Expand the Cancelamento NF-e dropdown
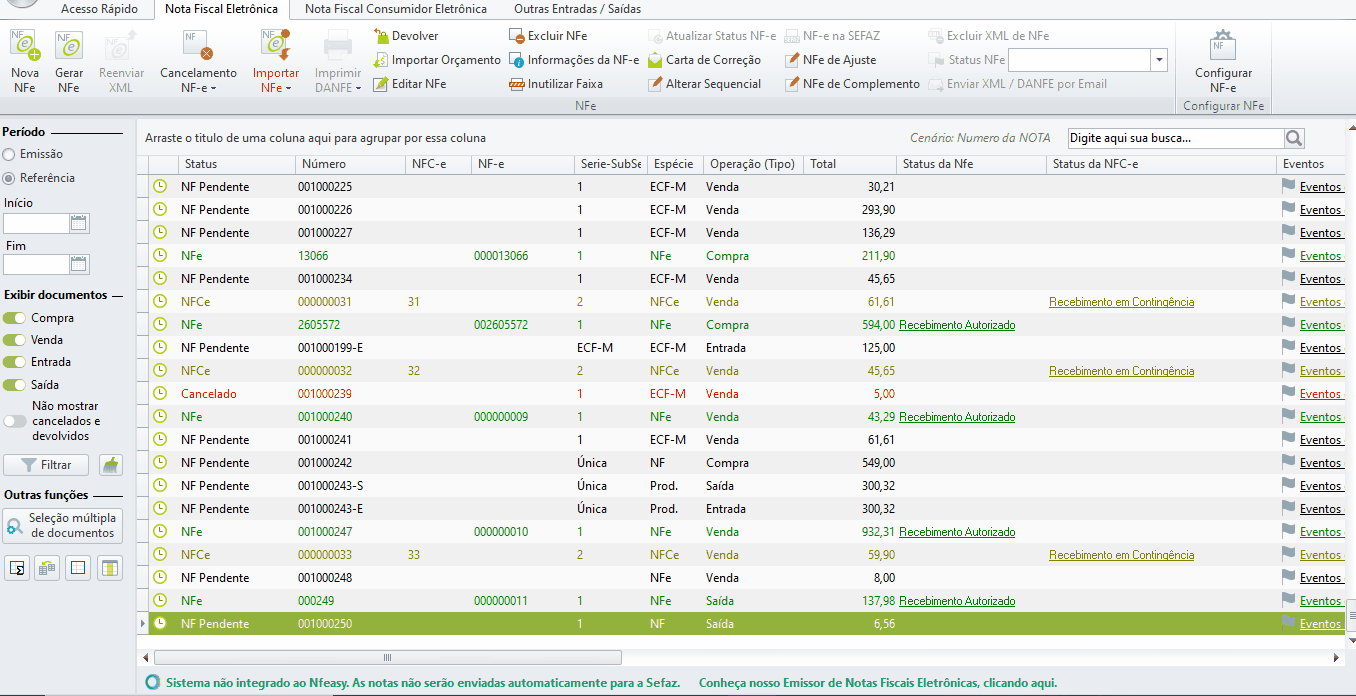This screenshot has width=1356, height=696. coord(198,80)
